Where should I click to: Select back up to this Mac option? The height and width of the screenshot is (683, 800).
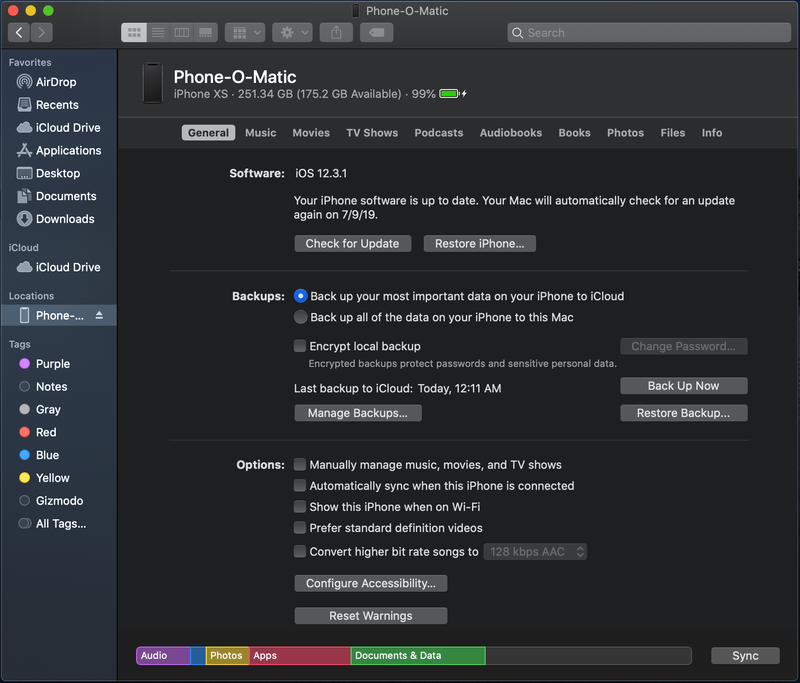click(x=301, y=317)
